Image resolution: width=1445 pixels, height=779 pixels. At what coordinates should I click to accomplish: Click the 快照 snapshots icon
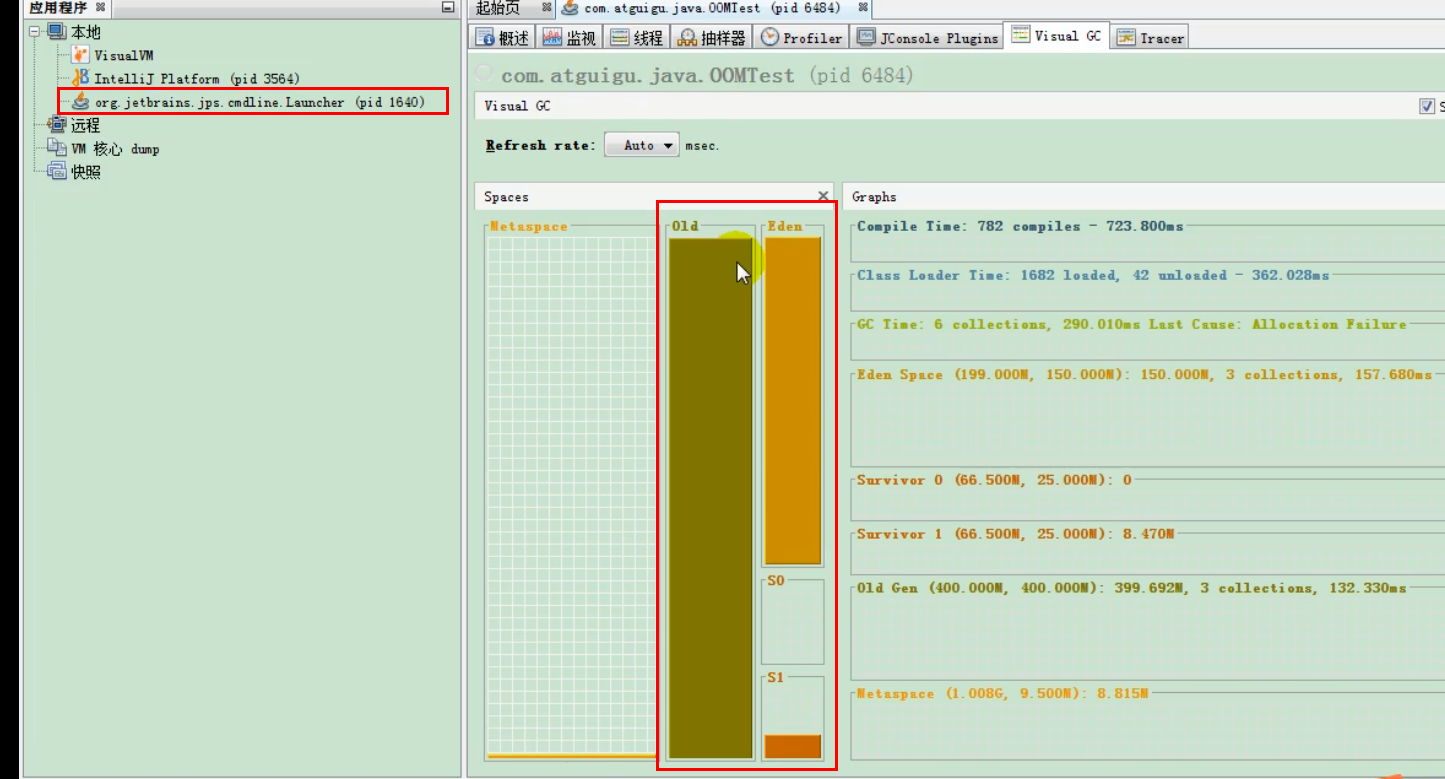pos(57,171)
